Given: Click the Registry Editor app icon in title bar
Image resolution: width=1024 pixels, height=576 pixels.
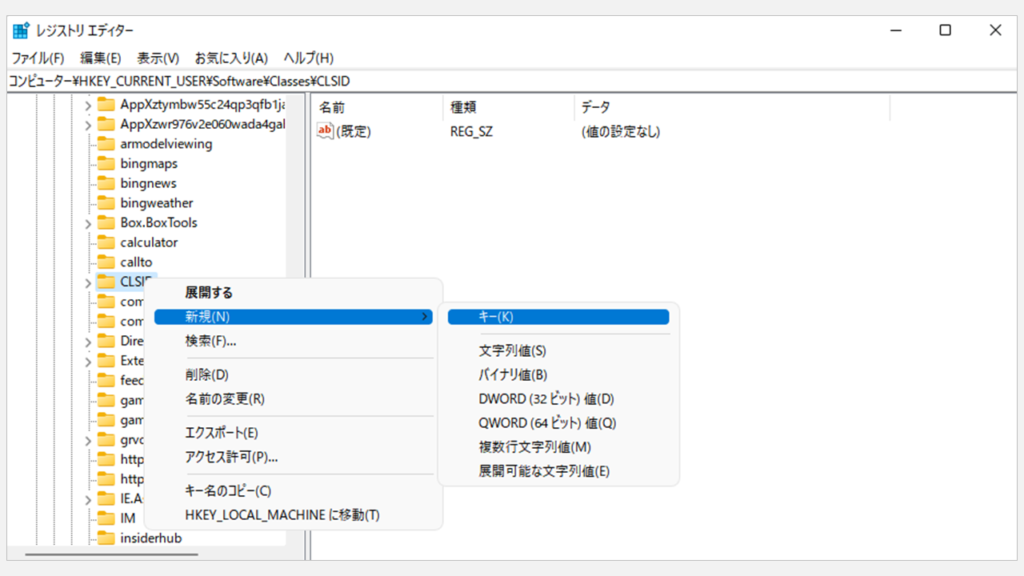Looking at the screenshot, I should (x=21, y=31).
